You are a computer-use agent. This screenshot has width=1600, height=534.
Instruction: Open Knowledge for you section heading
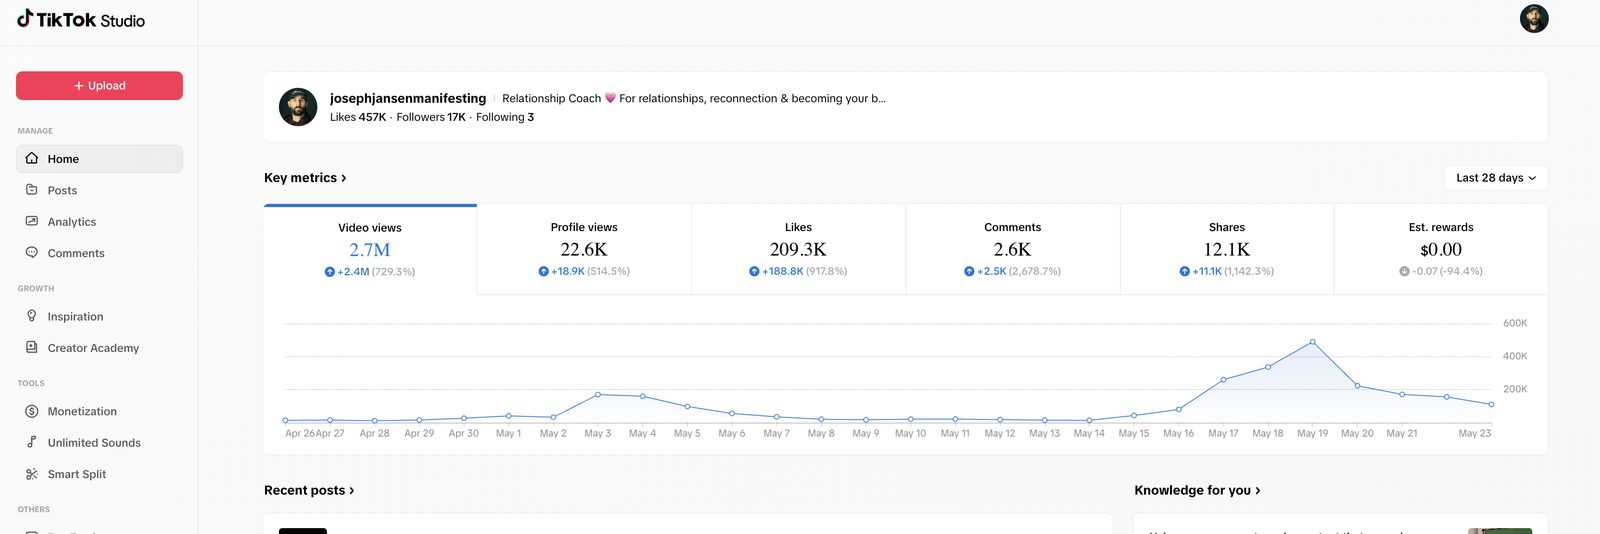[x=1197, y=490]
